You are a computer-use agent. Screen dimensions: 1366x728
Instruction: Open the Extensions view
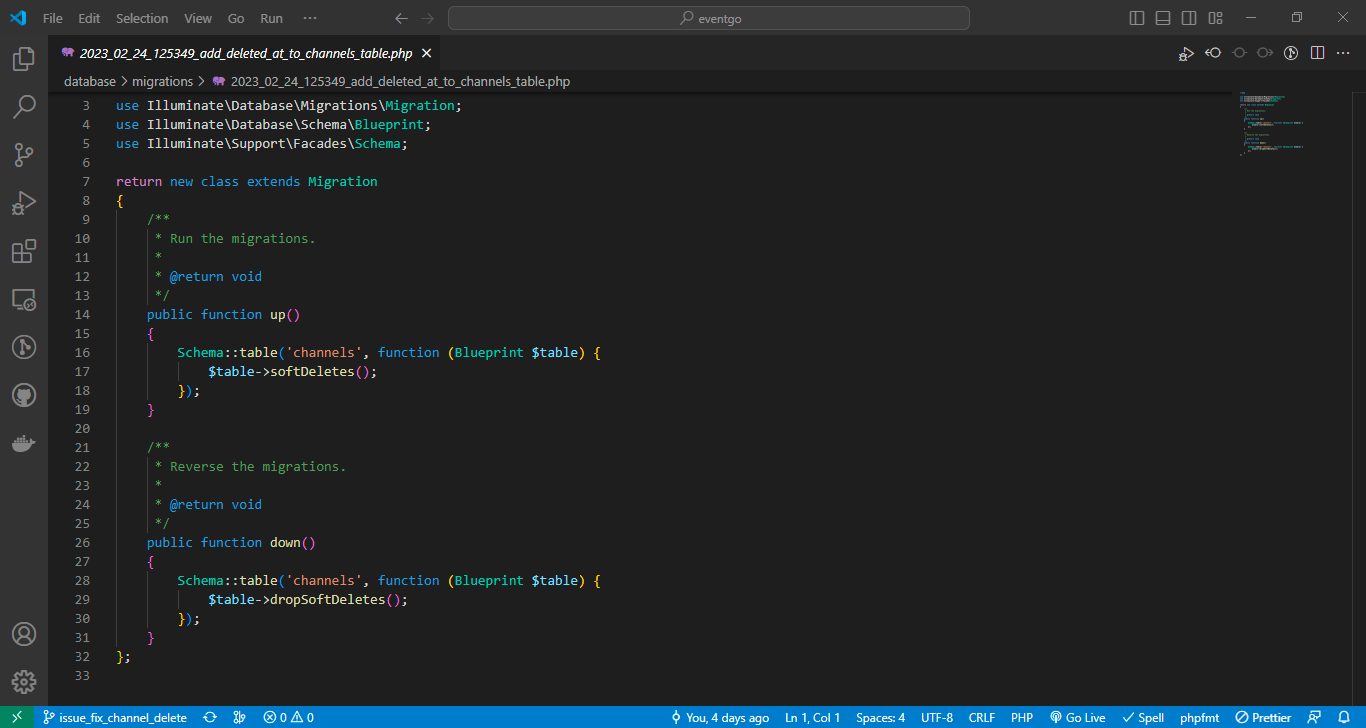pos(24,251)
